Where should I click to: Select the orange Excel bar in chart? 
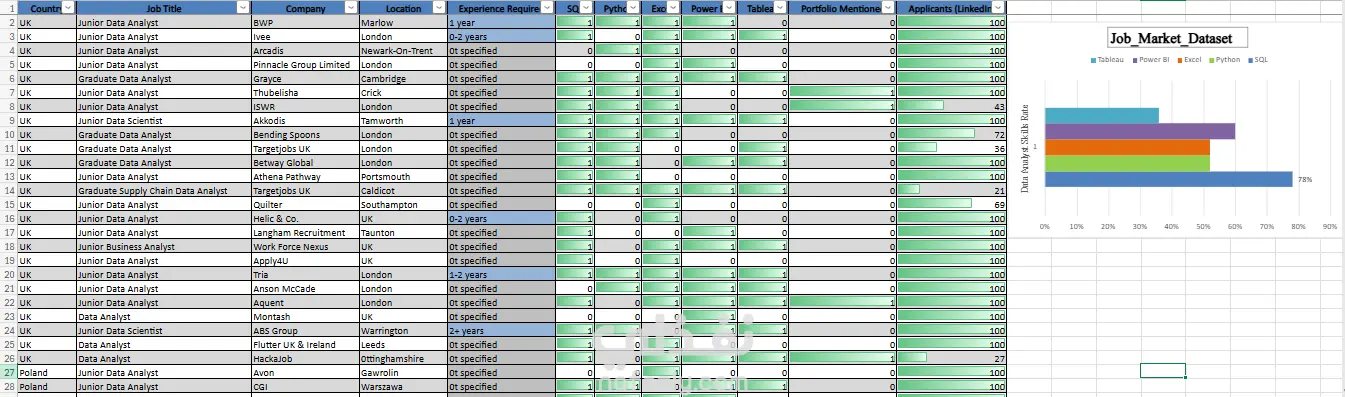1127,147
